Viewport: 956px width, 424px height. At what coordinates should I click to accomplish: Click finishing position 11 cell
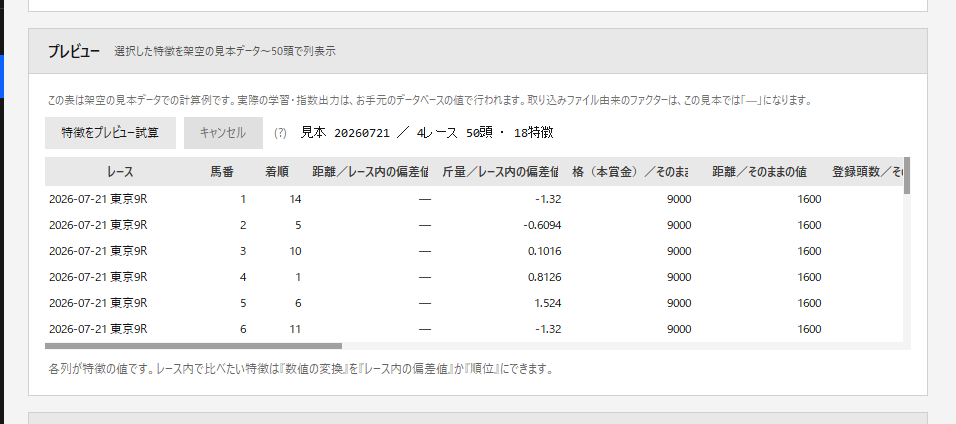pyautogui.click(x=295, y=329)
